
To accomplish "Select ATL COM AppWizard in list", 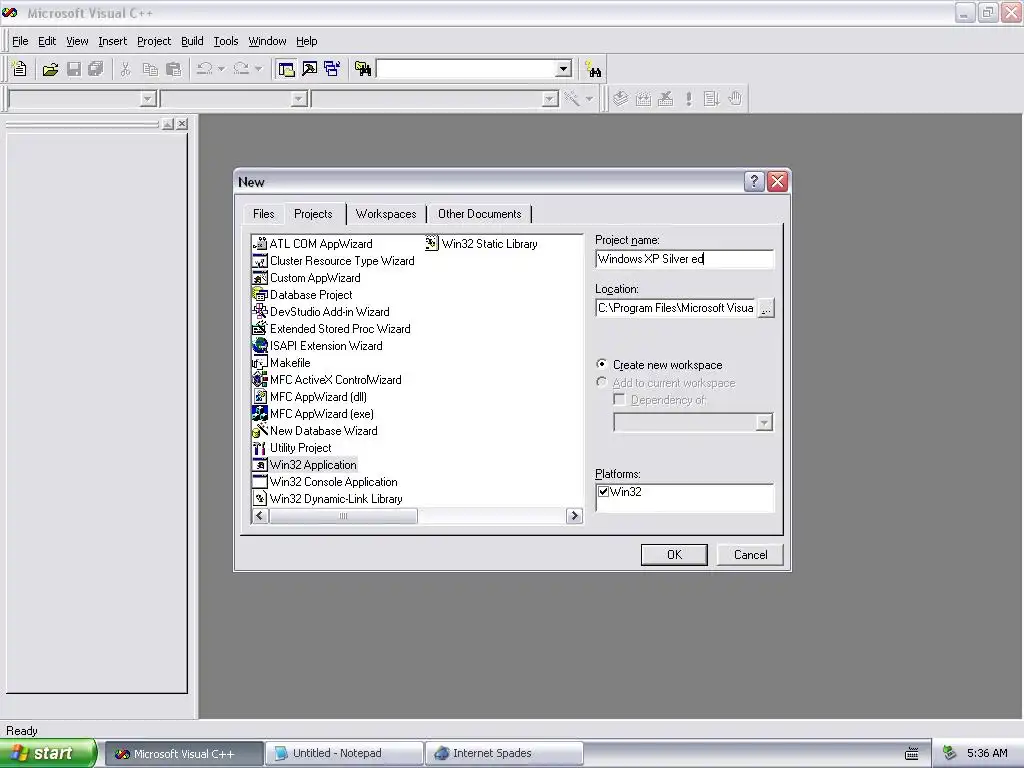I will (x=312, y=244).
